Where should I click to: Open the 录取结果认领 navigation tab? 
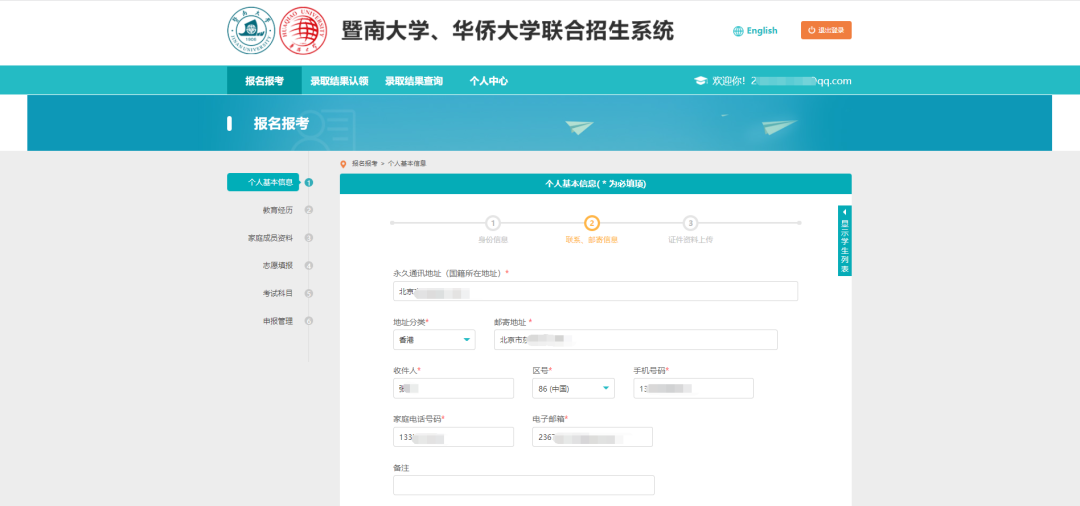click(x=339, y=81)
